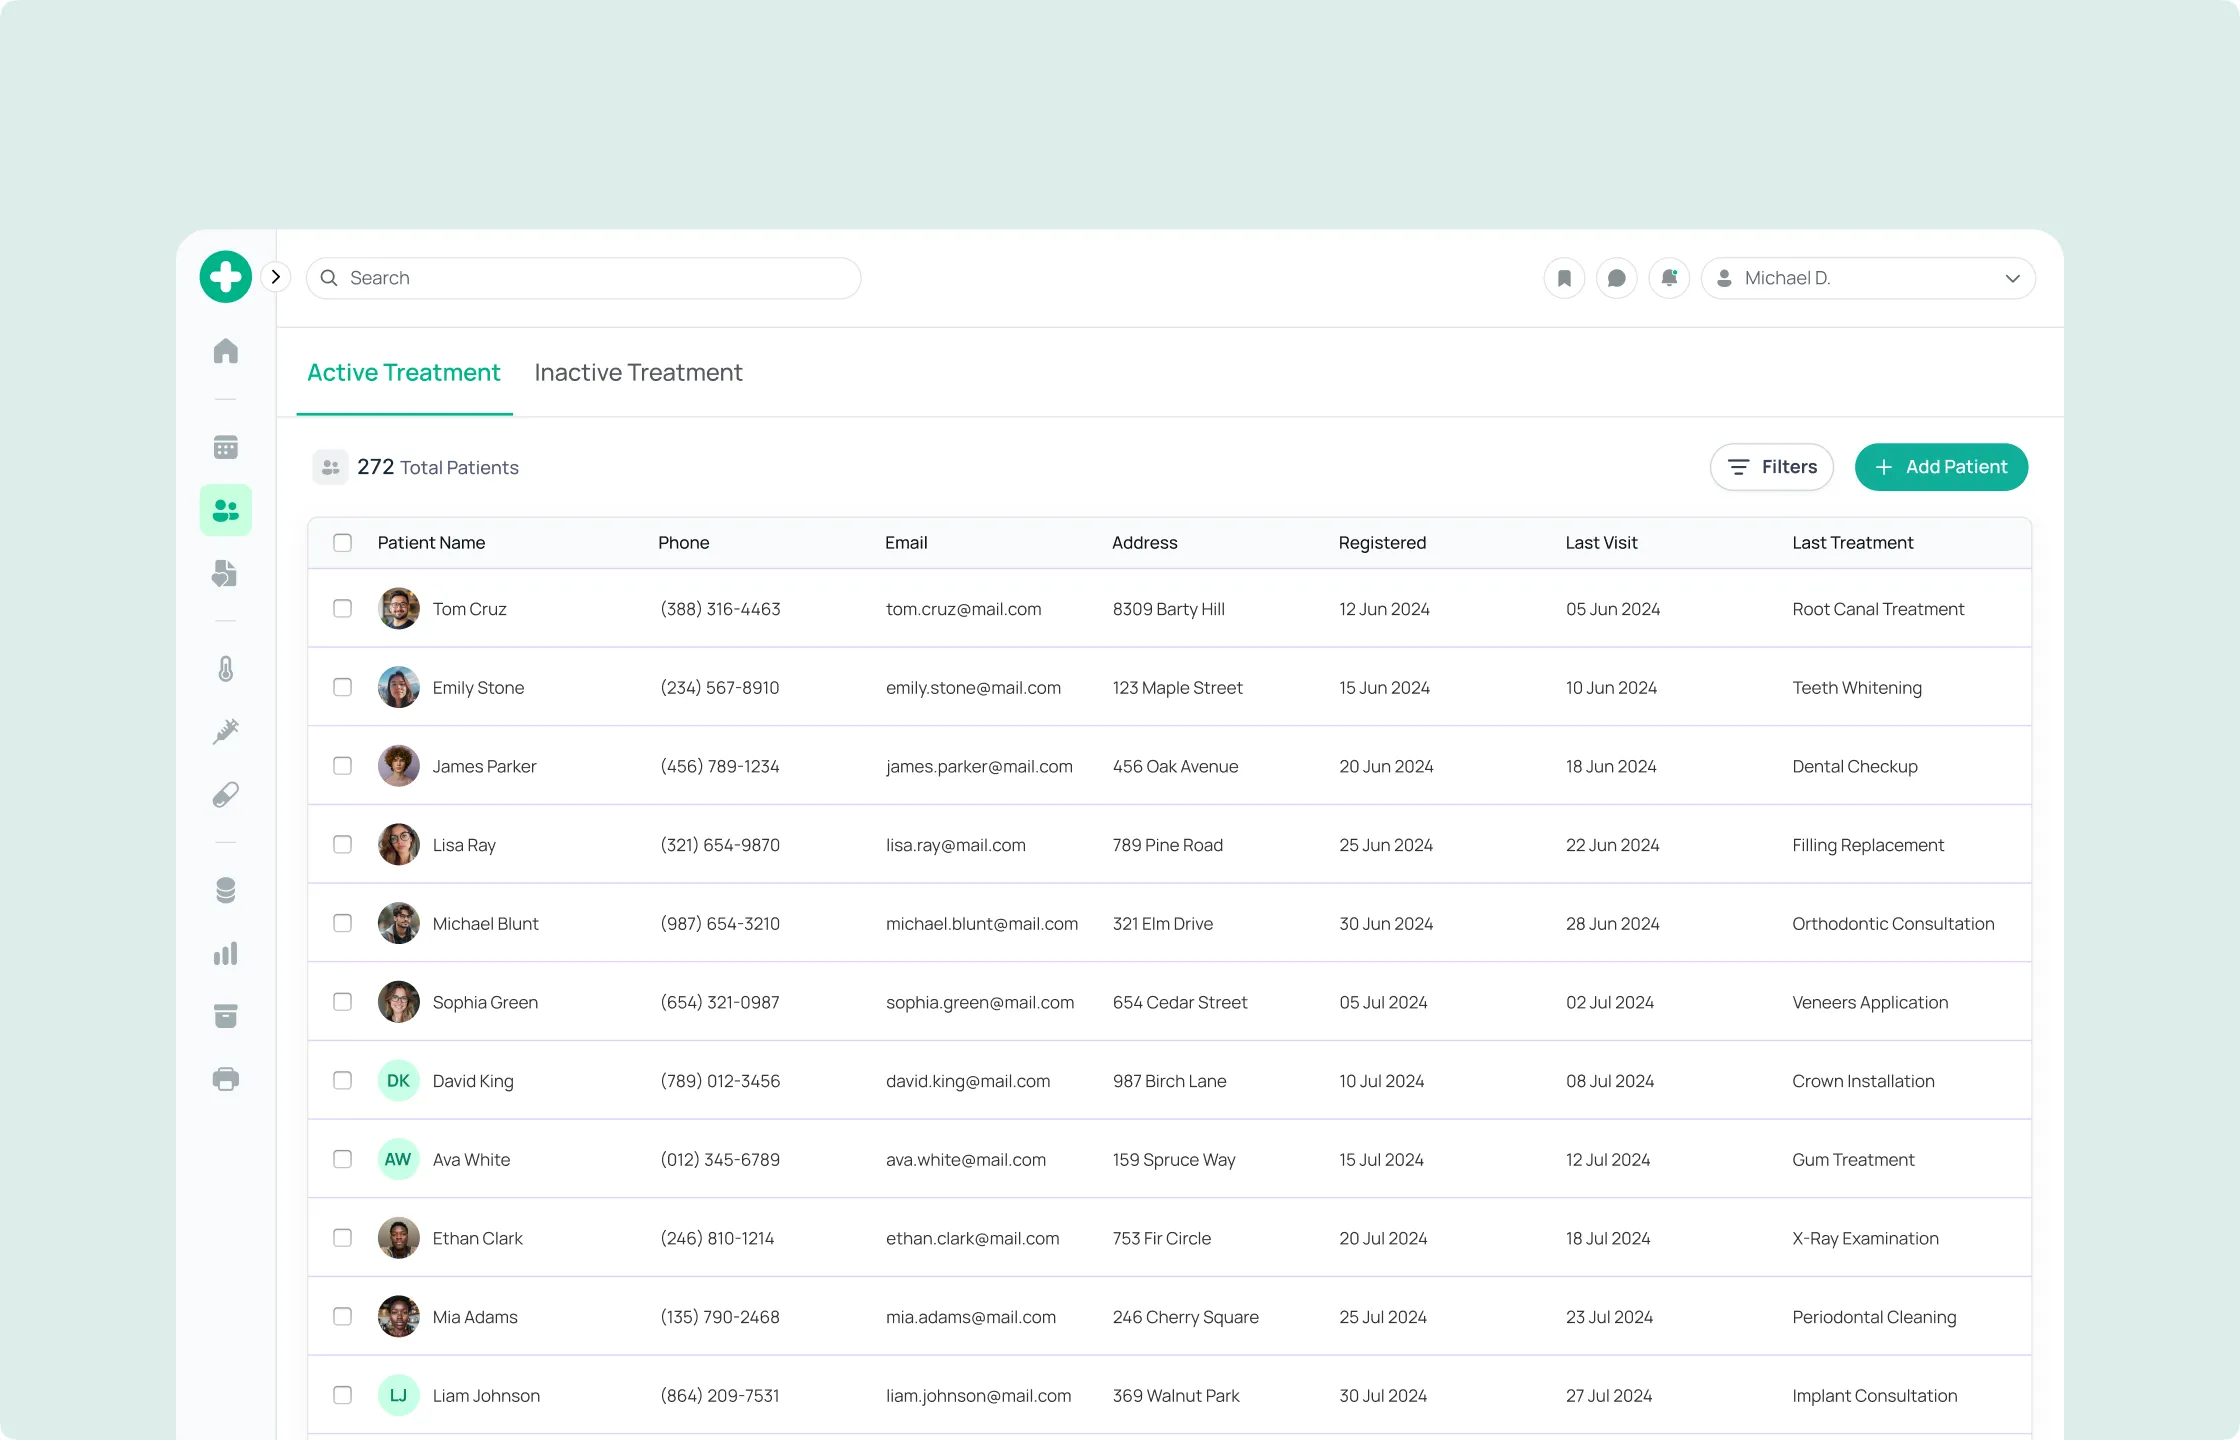Open patient name Sophia Green

click(485, 1002)
